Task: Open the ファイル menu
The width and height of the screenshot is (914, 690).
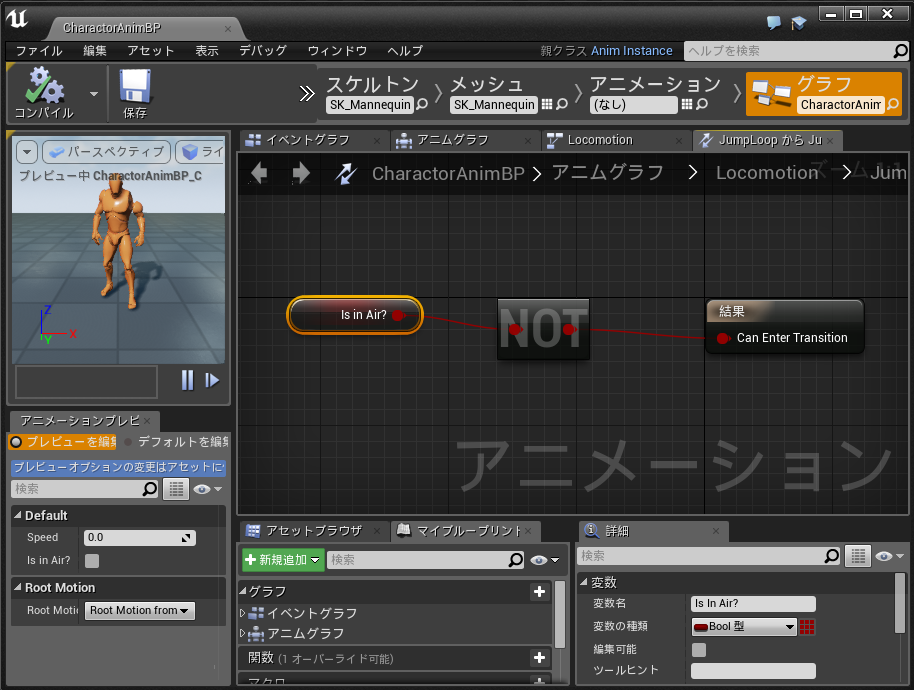Action: (39, 51)
